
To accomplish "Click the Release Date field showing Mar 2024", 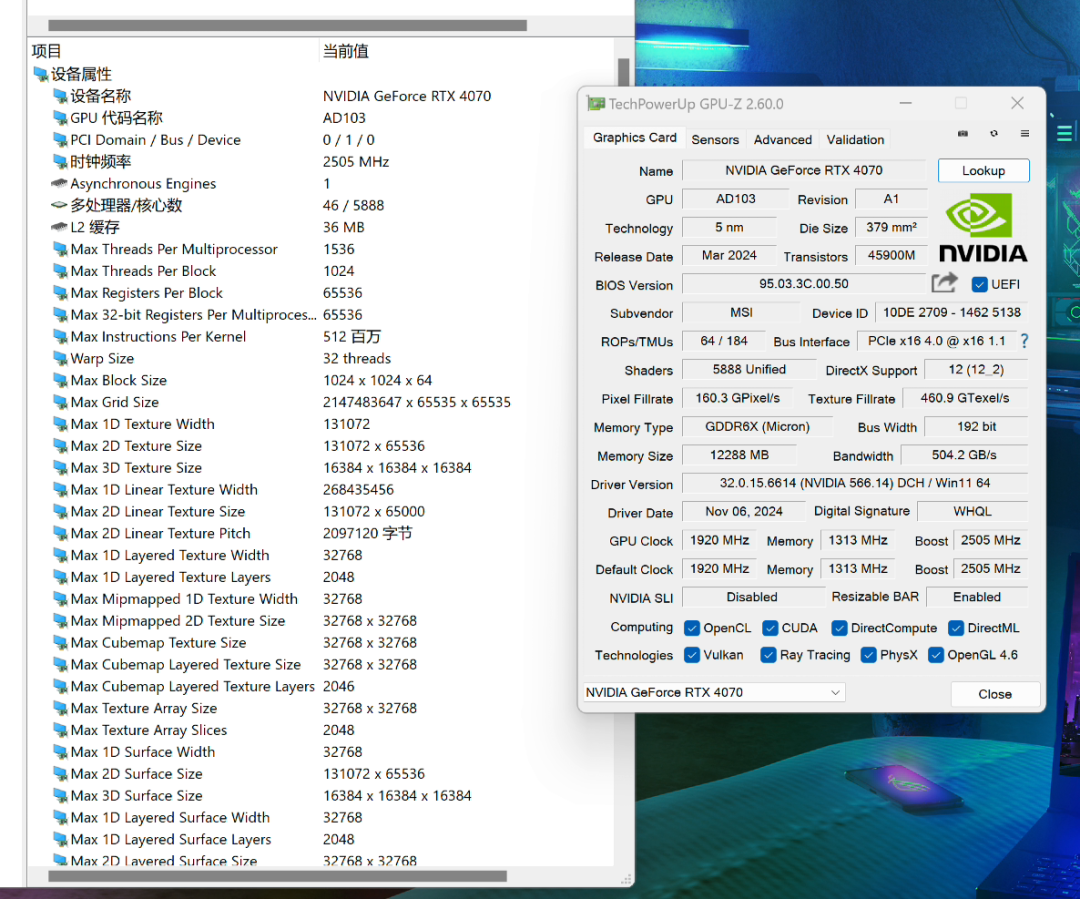I will 729,256.
